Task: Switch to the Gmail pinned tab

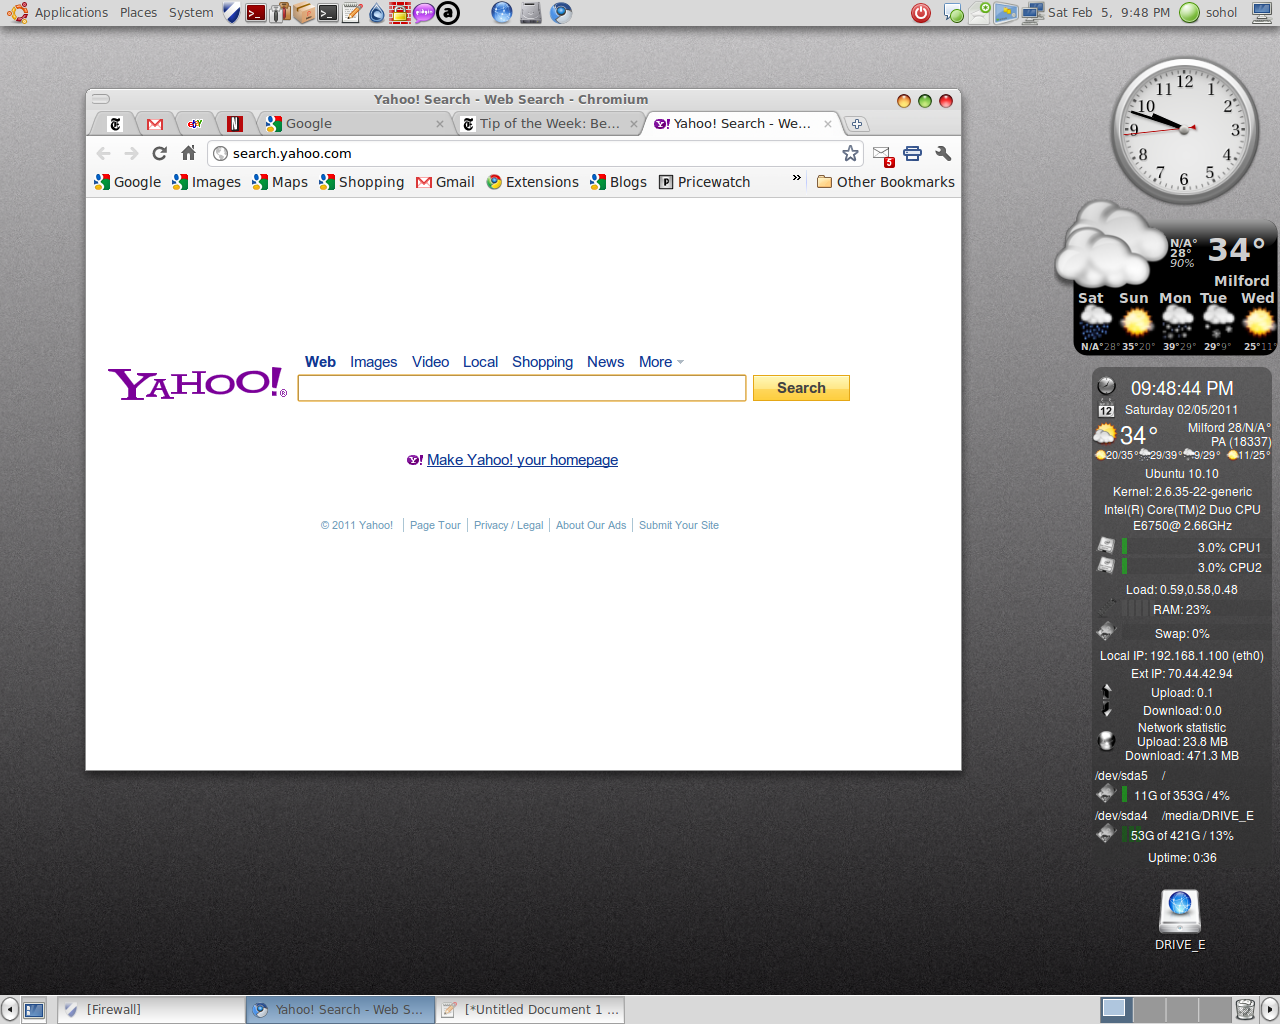Action: [x=155, y=124]
